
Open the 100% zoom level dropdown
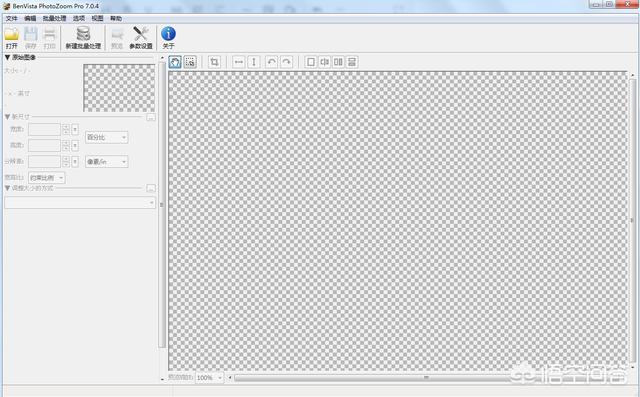209,378
